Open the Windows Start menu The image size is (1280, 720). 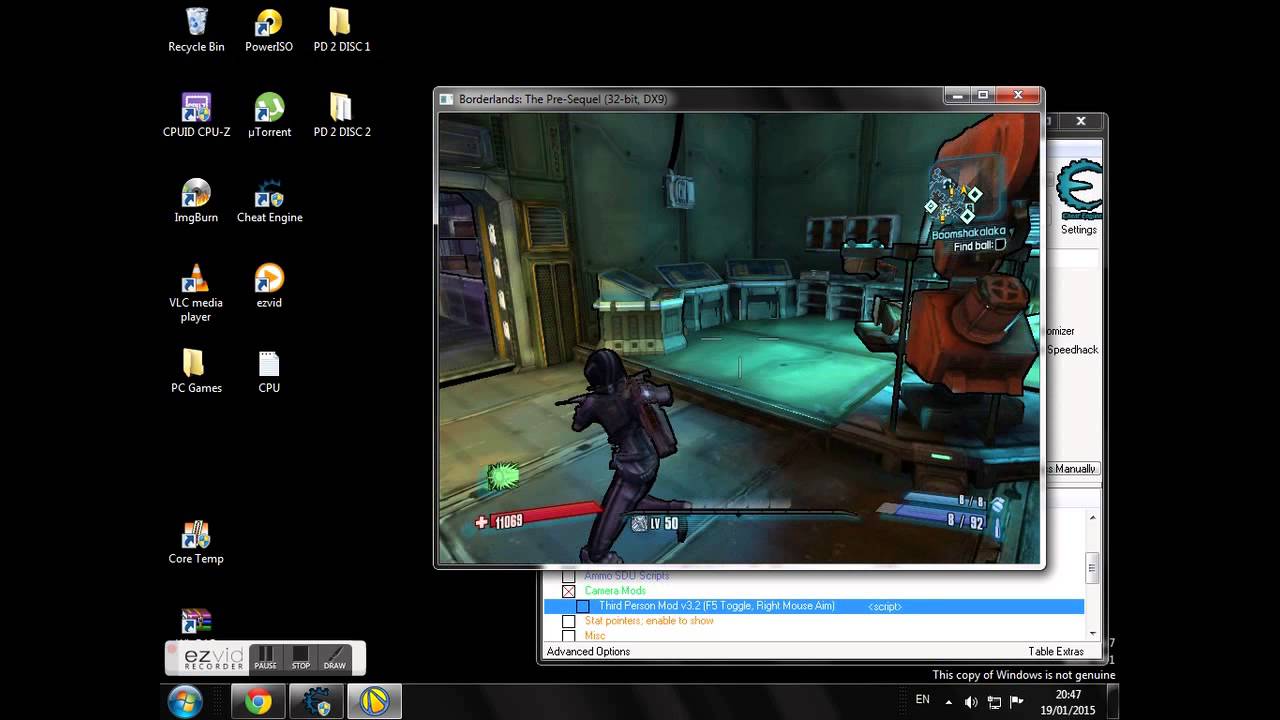pyautogui.click(x=185, y=702)
